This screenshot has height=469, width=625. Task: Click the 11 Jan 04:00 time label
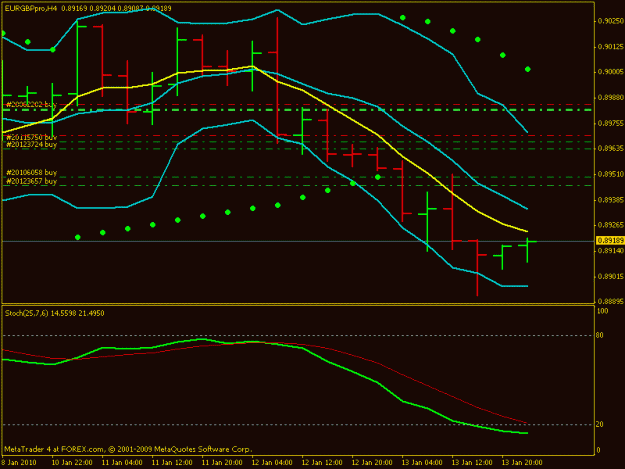[x=122, y=463]
